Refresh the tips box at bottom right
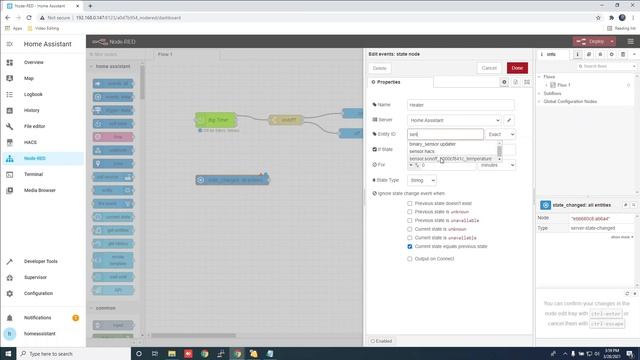640x360 pixels. click(627, 293)
